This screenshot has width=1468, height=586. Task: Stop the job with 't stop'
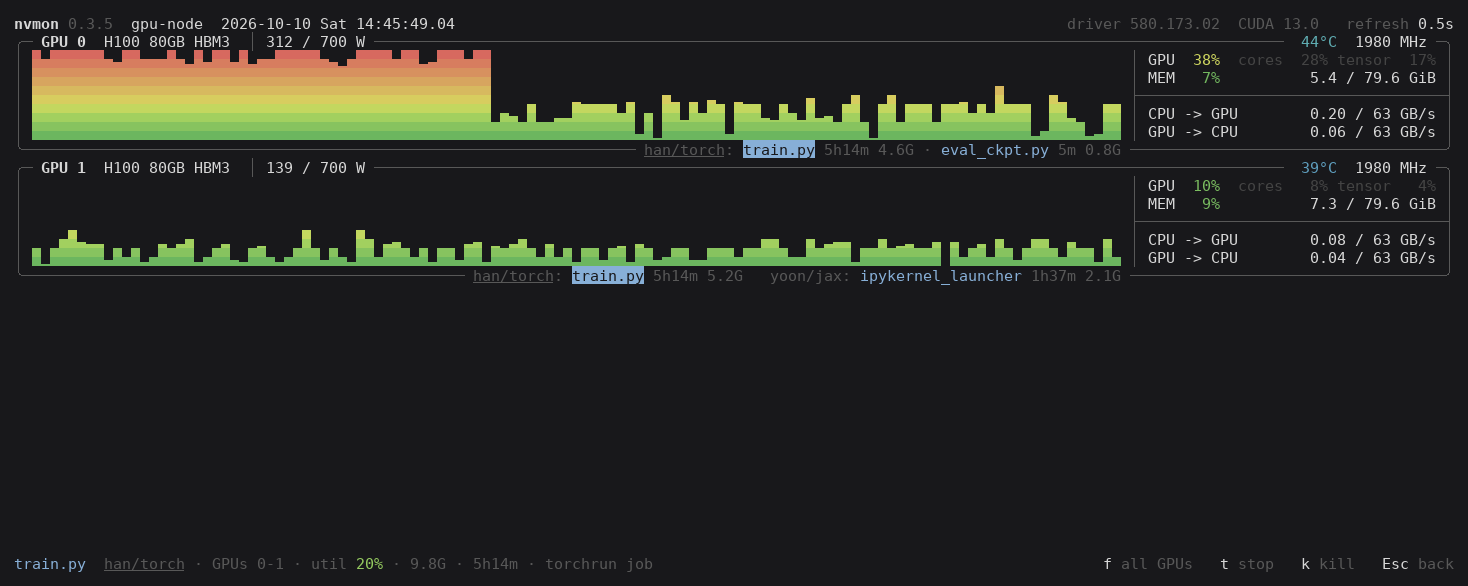coord(1247,564)
